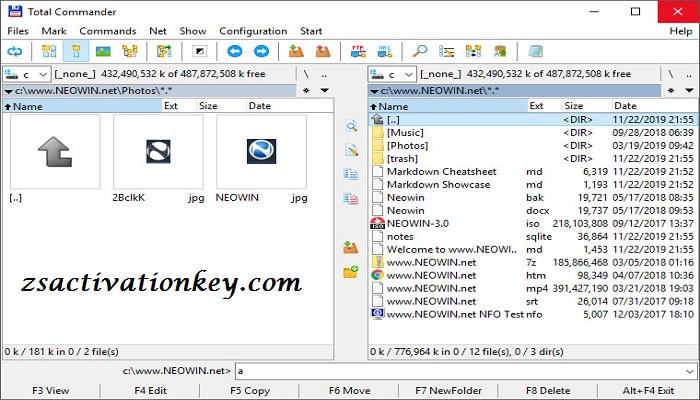This screenshot has width=700, height=400.
Task: Click the F6 Move button
Action: [x=350, y=391]
